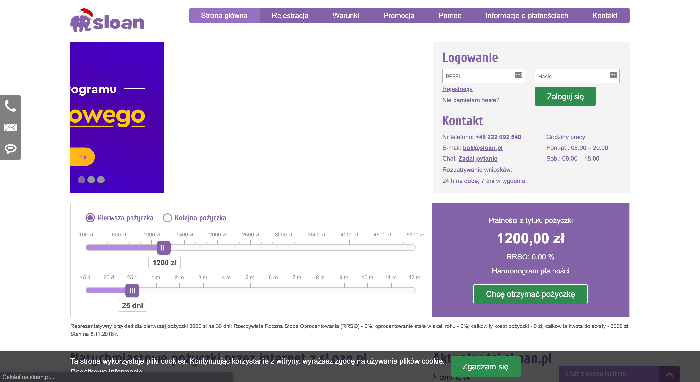Image resolution: width=700 pixels, height=382 pixels.
Task: Select Pierwsza pożyczka radio button
Action: [90, 218]
